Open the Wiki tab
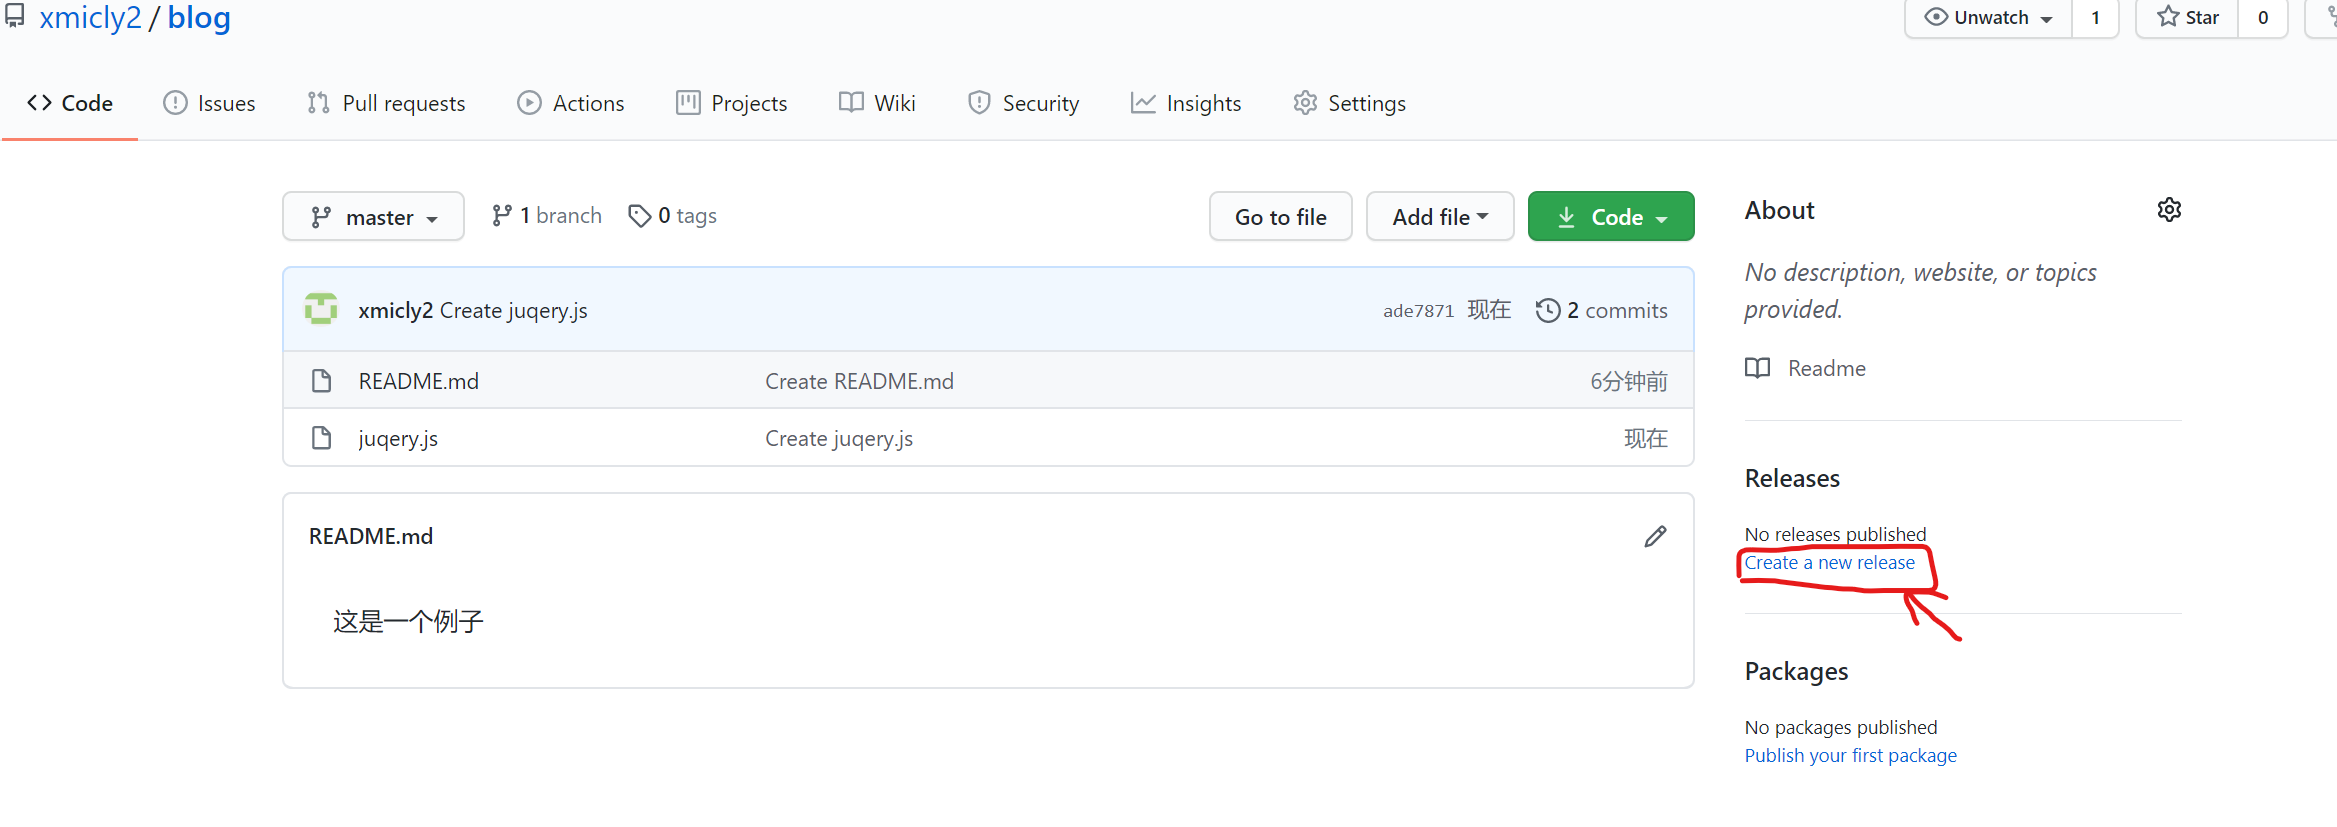The image size is (2337, 827). (877, 103)
